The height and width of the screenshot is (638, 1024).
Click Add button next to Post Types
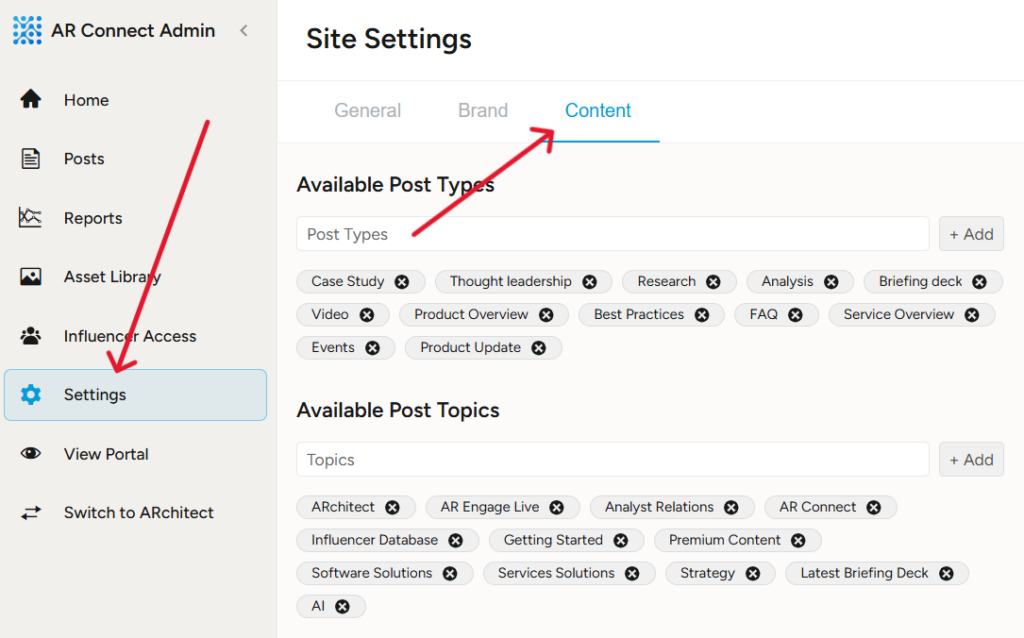coord(971,234)
